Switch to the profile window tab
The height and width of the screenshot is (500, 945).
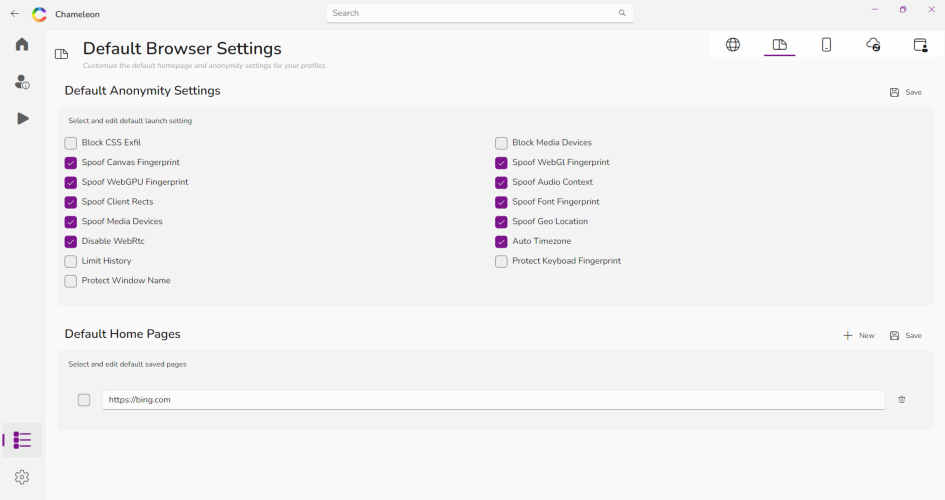920,45
